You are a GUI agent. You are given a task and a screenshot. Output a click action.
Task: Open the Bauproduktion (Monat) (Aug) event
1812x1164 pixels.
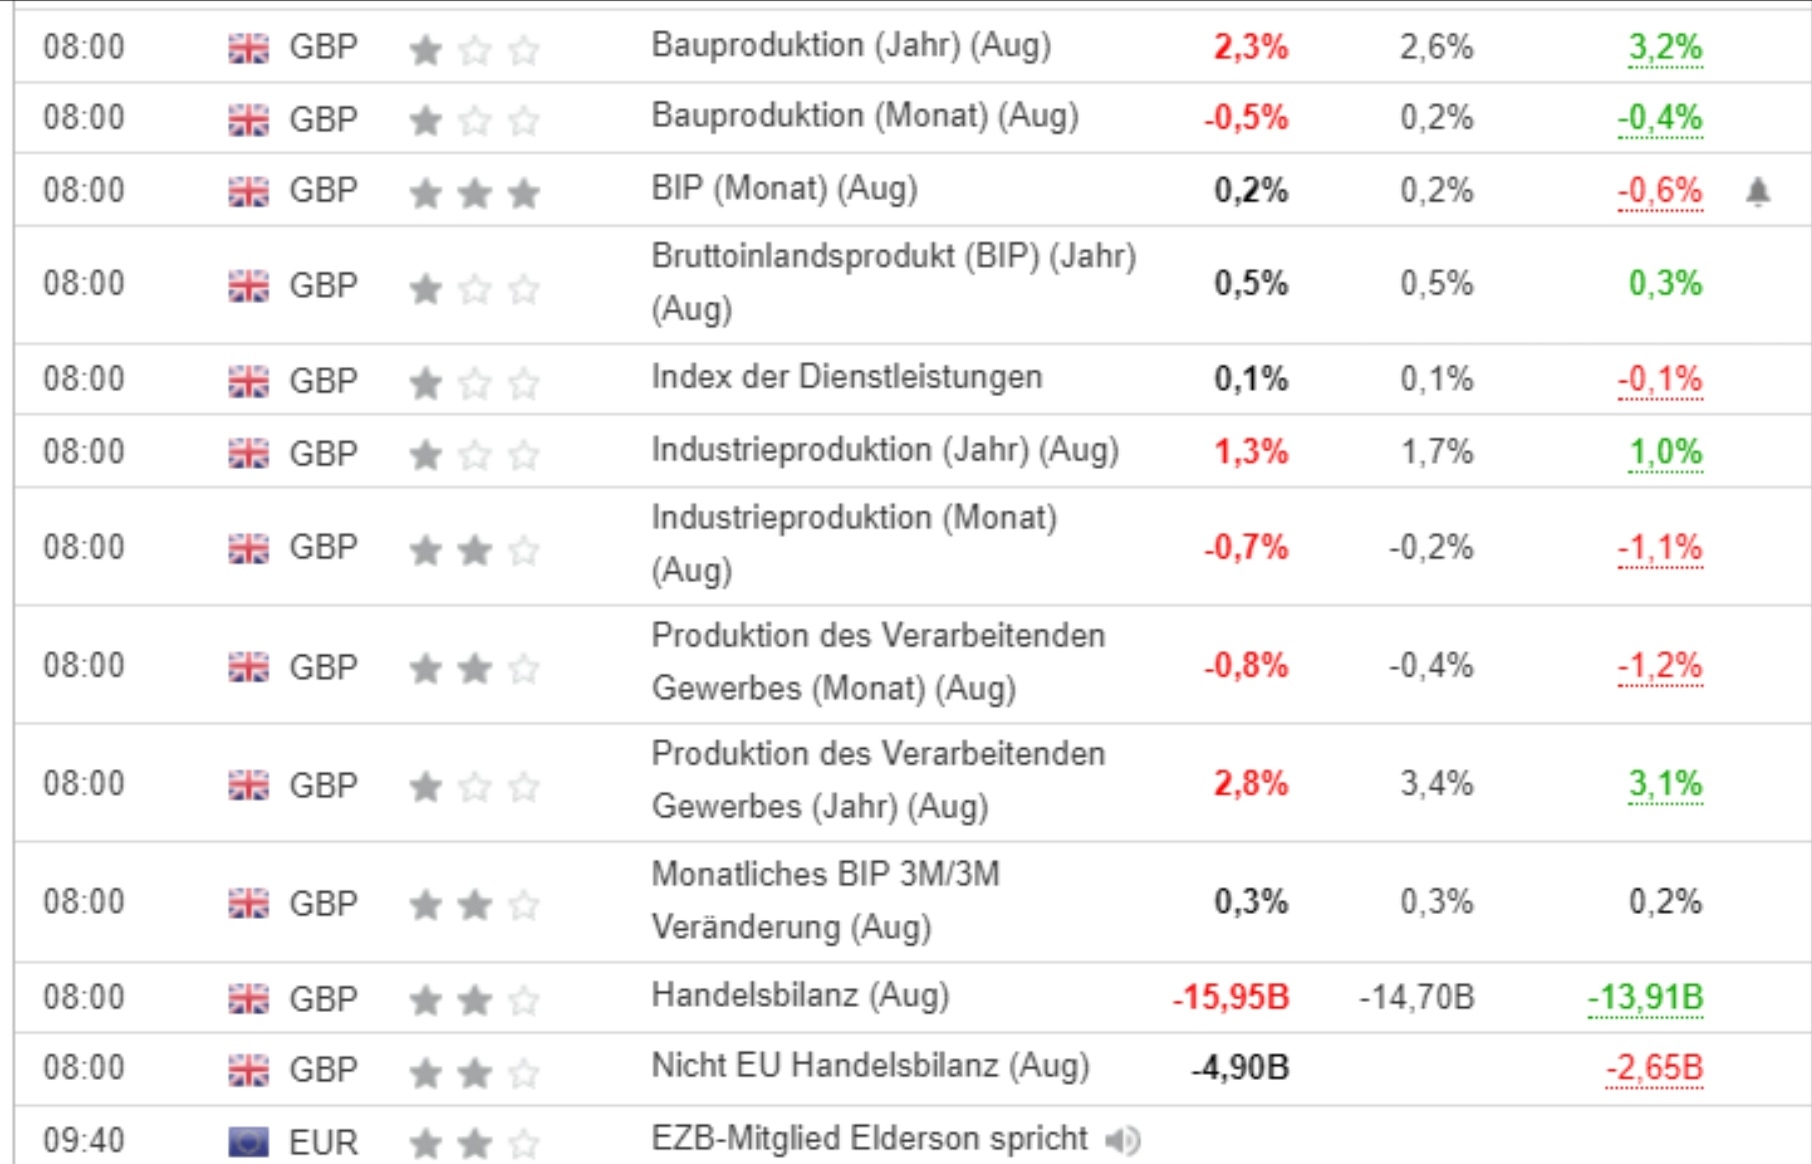(864, 117)
